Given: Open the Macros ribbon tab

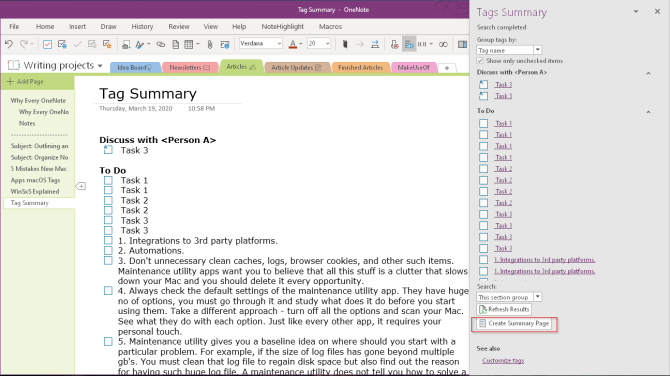Looking at the screenshot, I should [330, 26].
